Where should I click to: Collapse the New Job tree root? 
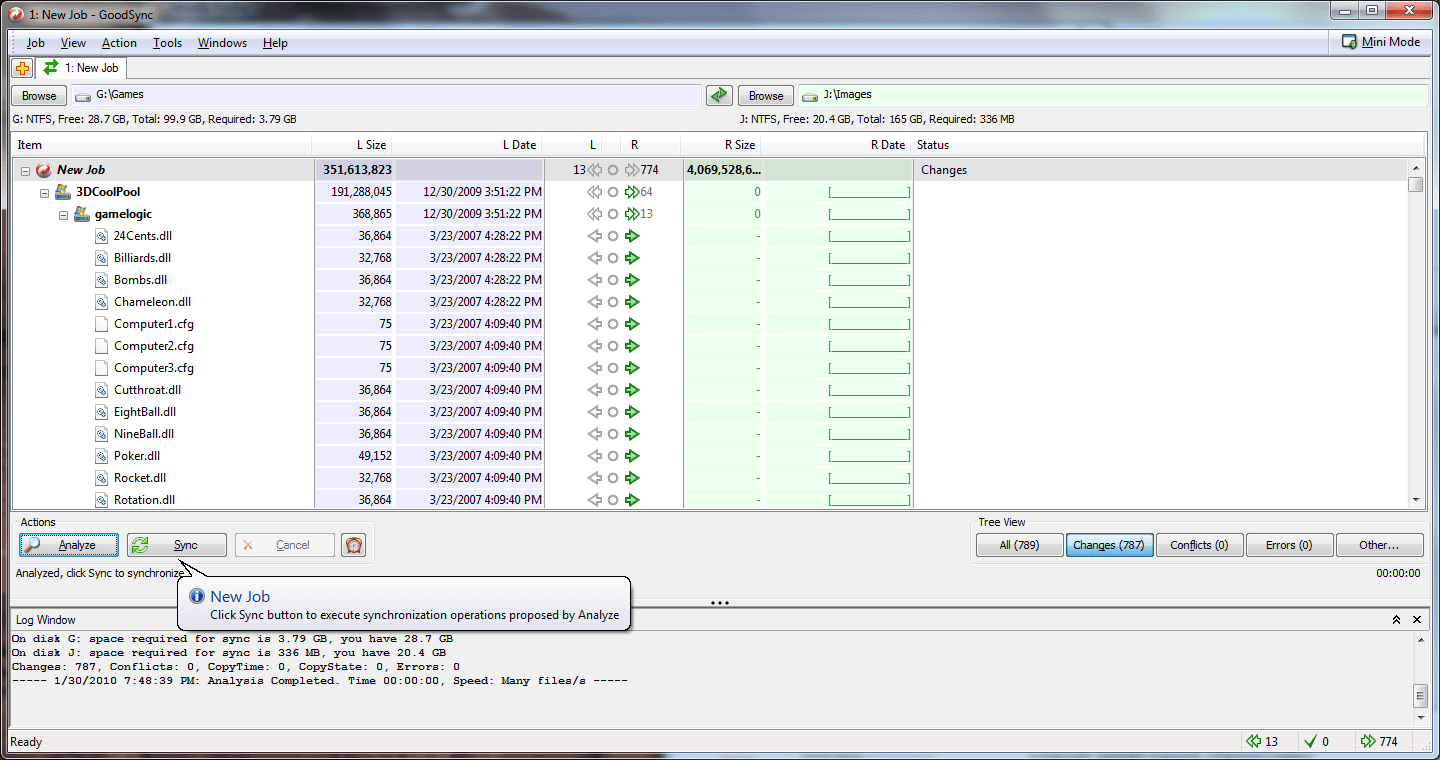(x=25, y=170)
